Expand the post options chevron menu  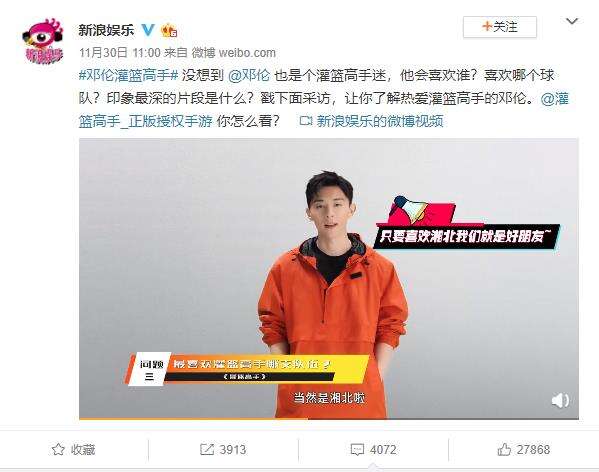tap(572, 21)
